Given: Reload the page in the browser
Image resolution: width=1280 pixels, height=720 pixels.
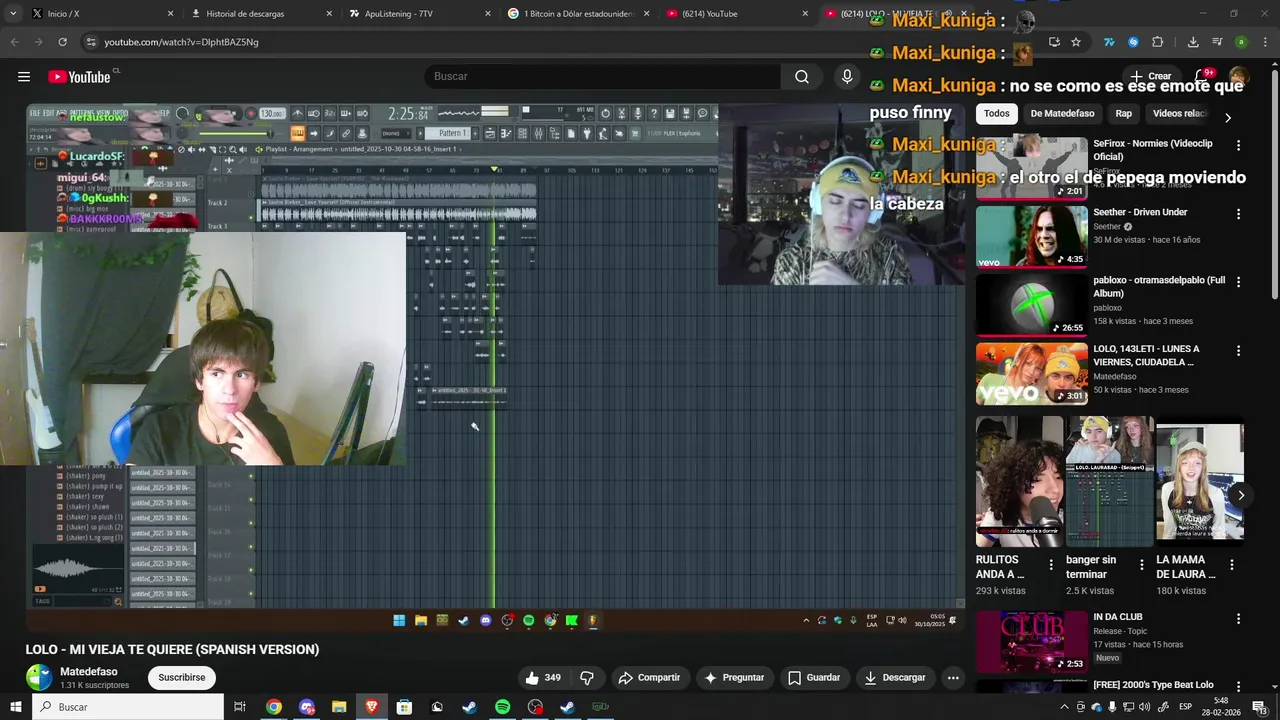Looking at the screenshot, I should pyautogui.click(x=62, y=42).
